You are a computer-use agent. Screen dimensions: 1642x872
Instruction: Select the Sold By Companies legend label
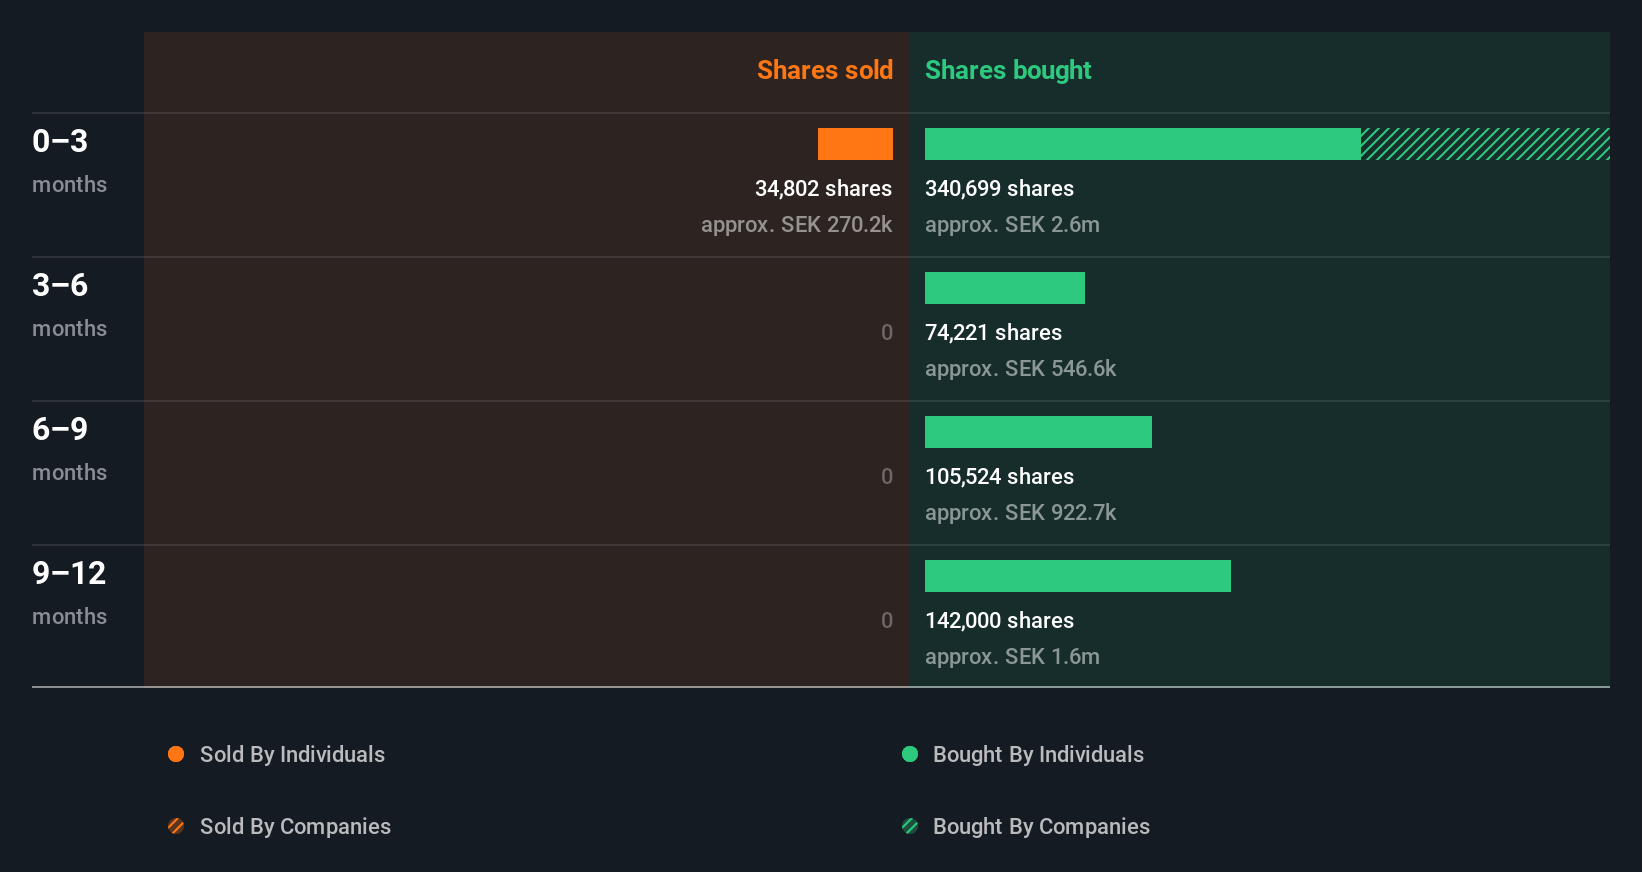pyautogui.click(x=295, y=826)
